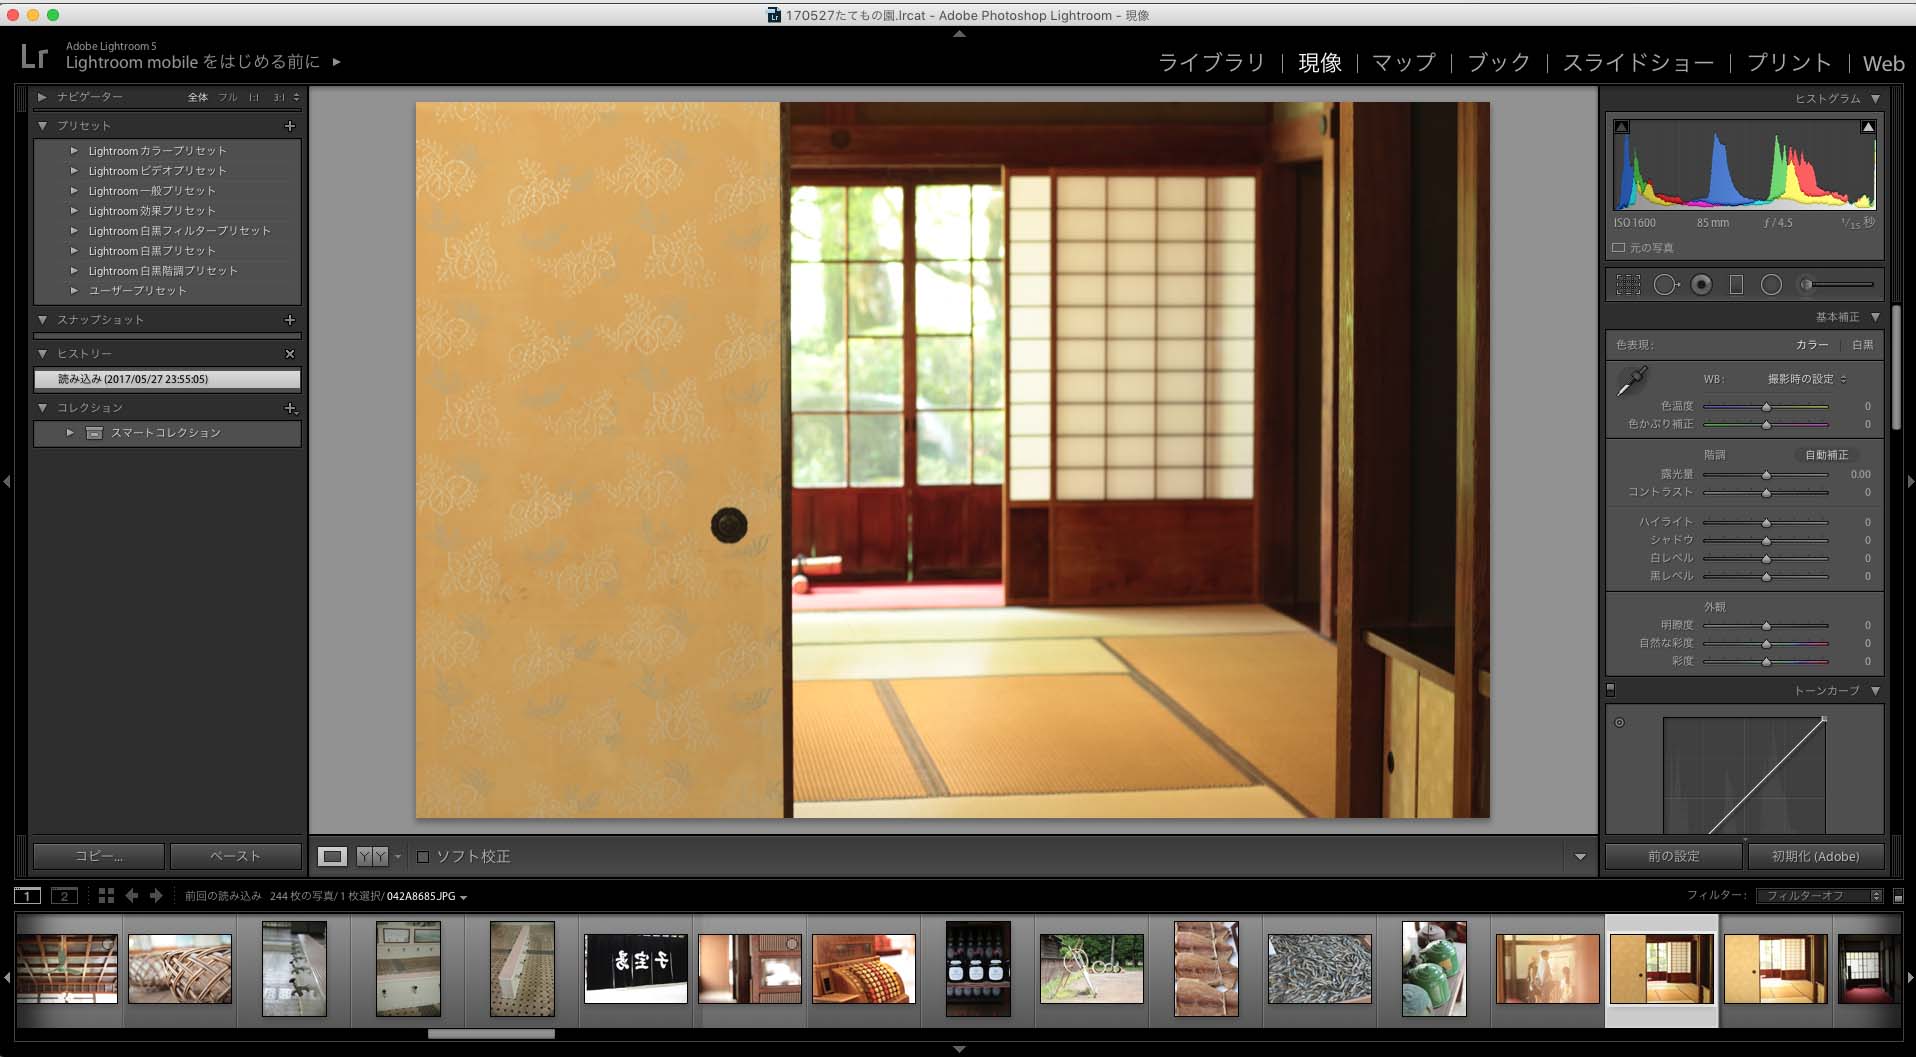Open the WB 撮影時の設定 dropdown

1806,379
